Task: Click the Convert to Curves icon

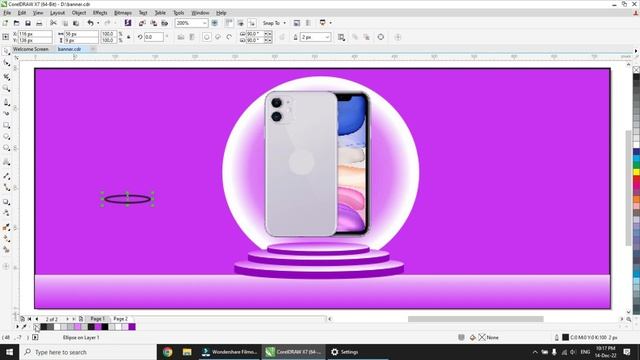Action: [x=380, y=37]
